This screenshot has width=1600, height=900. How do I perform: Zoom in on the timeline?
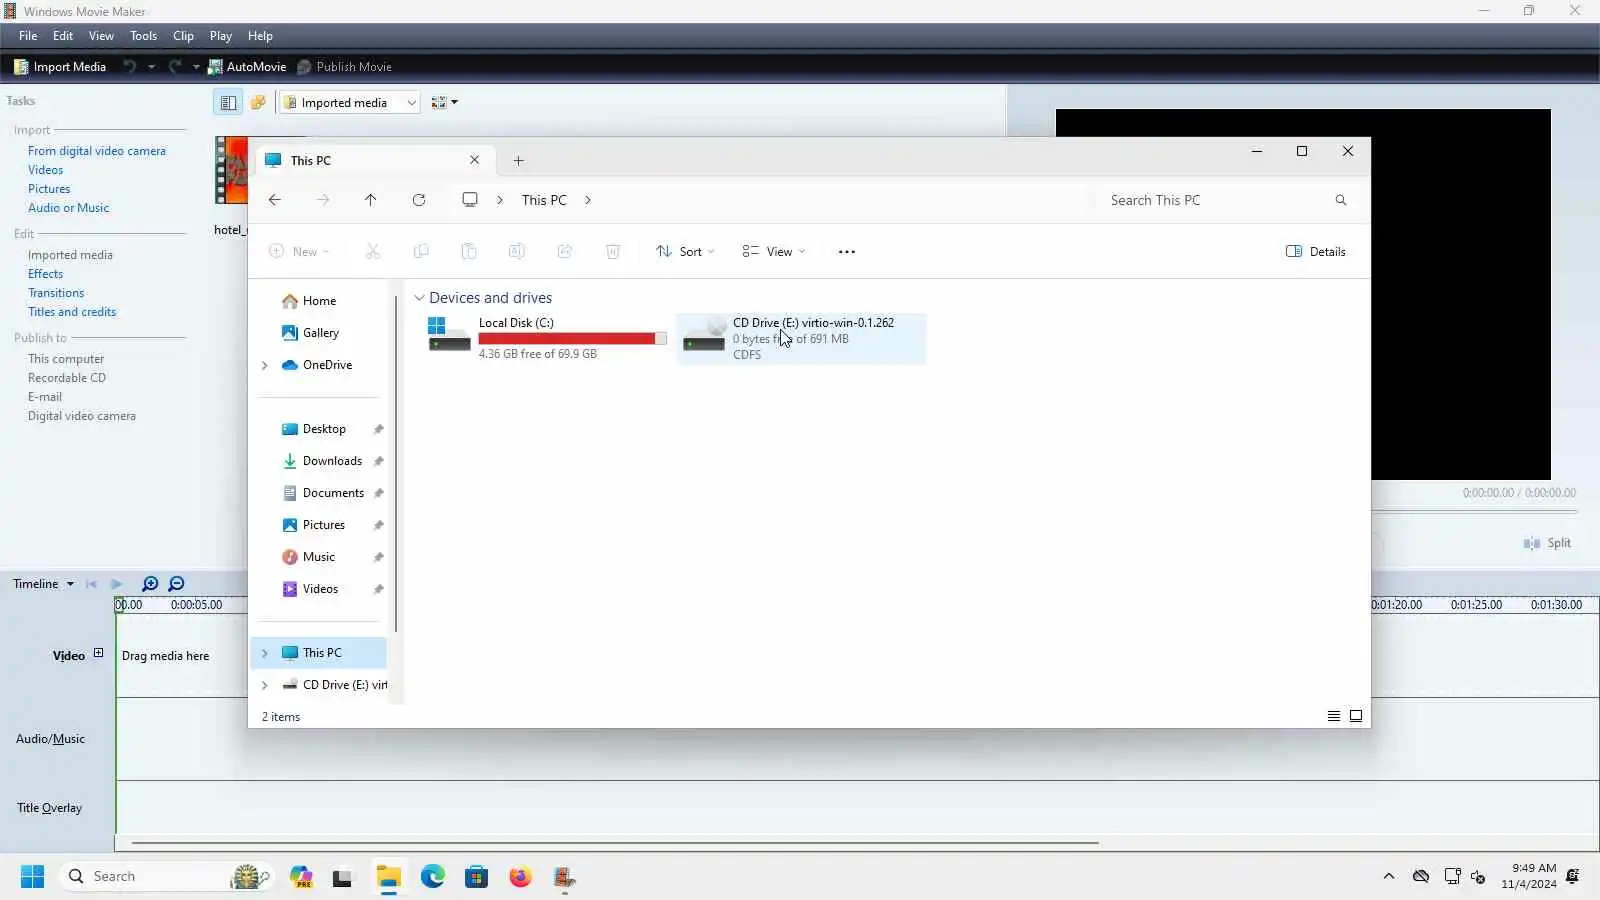pyautogui.click(x=150, y=584)
